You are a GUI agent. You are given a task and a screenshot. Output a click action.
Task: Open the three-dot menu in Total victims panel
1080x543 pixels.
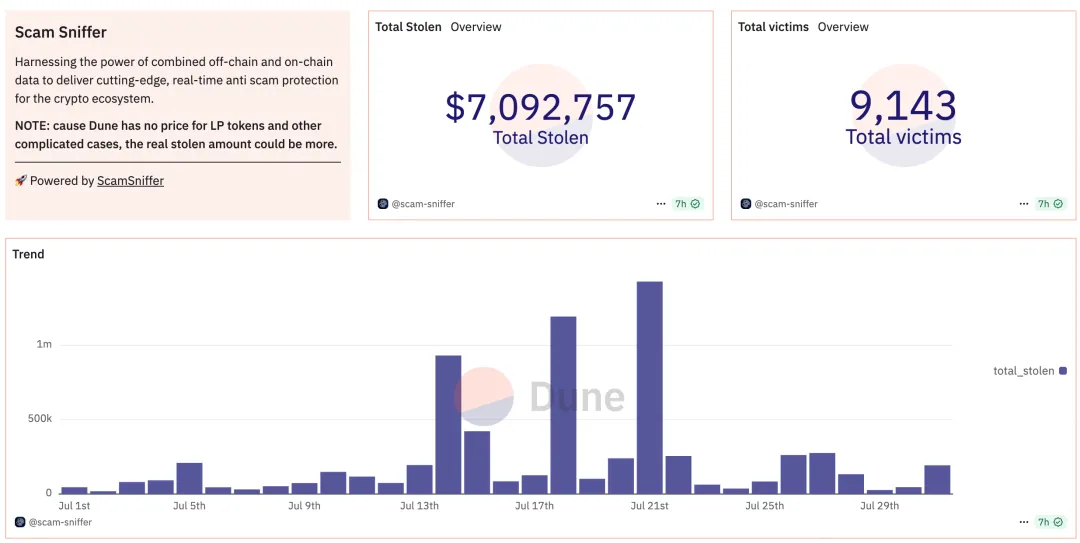[x=1024, y=204]
